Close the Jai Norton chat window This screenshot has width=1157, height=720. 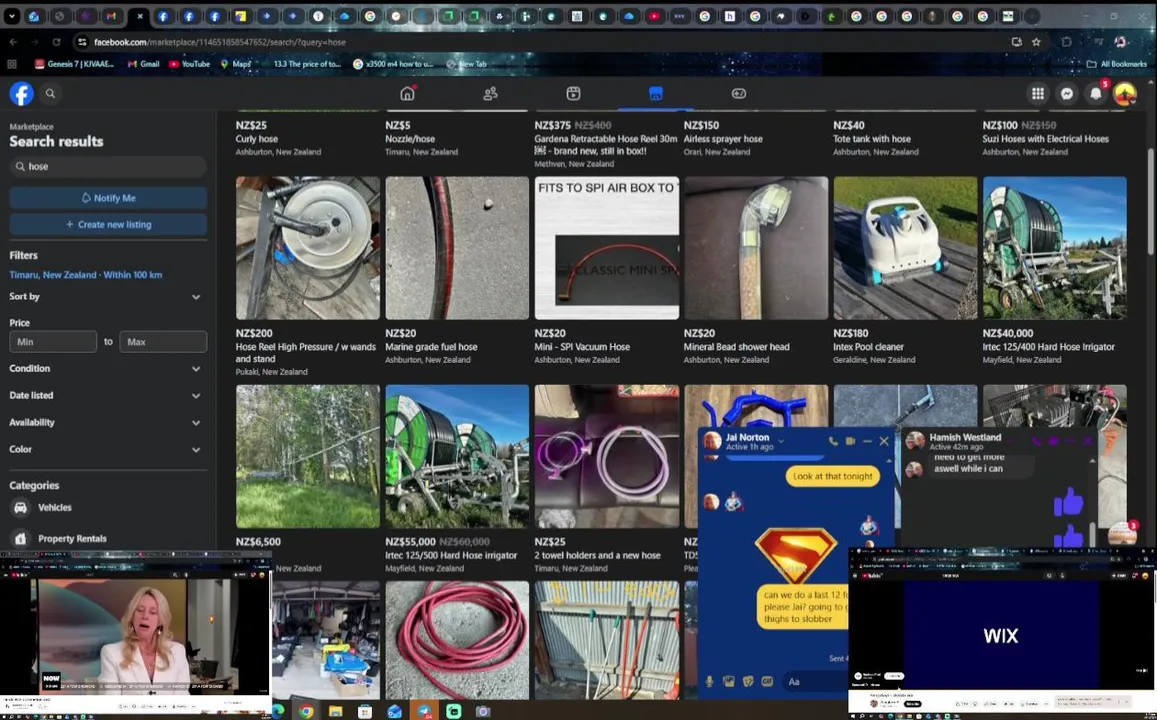[x=884, y=441]
